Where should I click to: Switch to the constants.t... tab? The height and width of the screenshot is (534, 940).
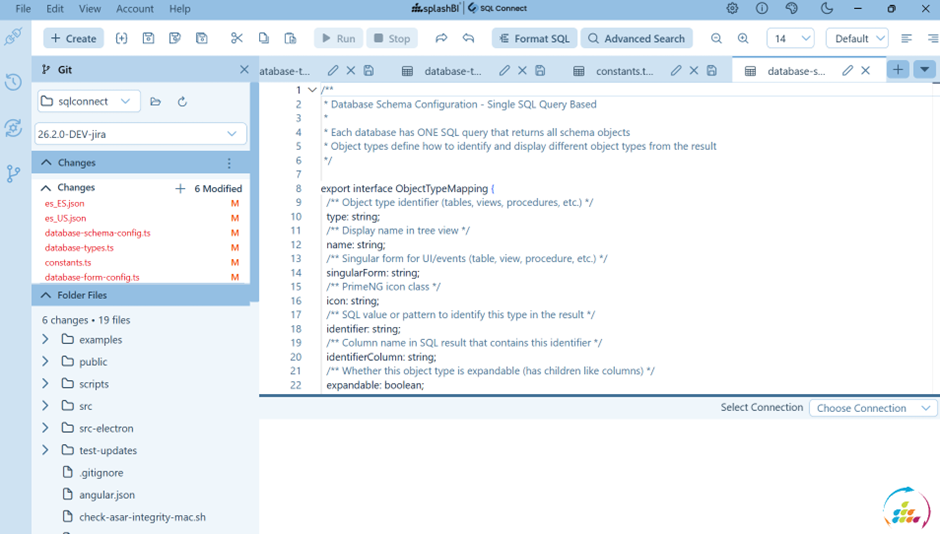624,71
